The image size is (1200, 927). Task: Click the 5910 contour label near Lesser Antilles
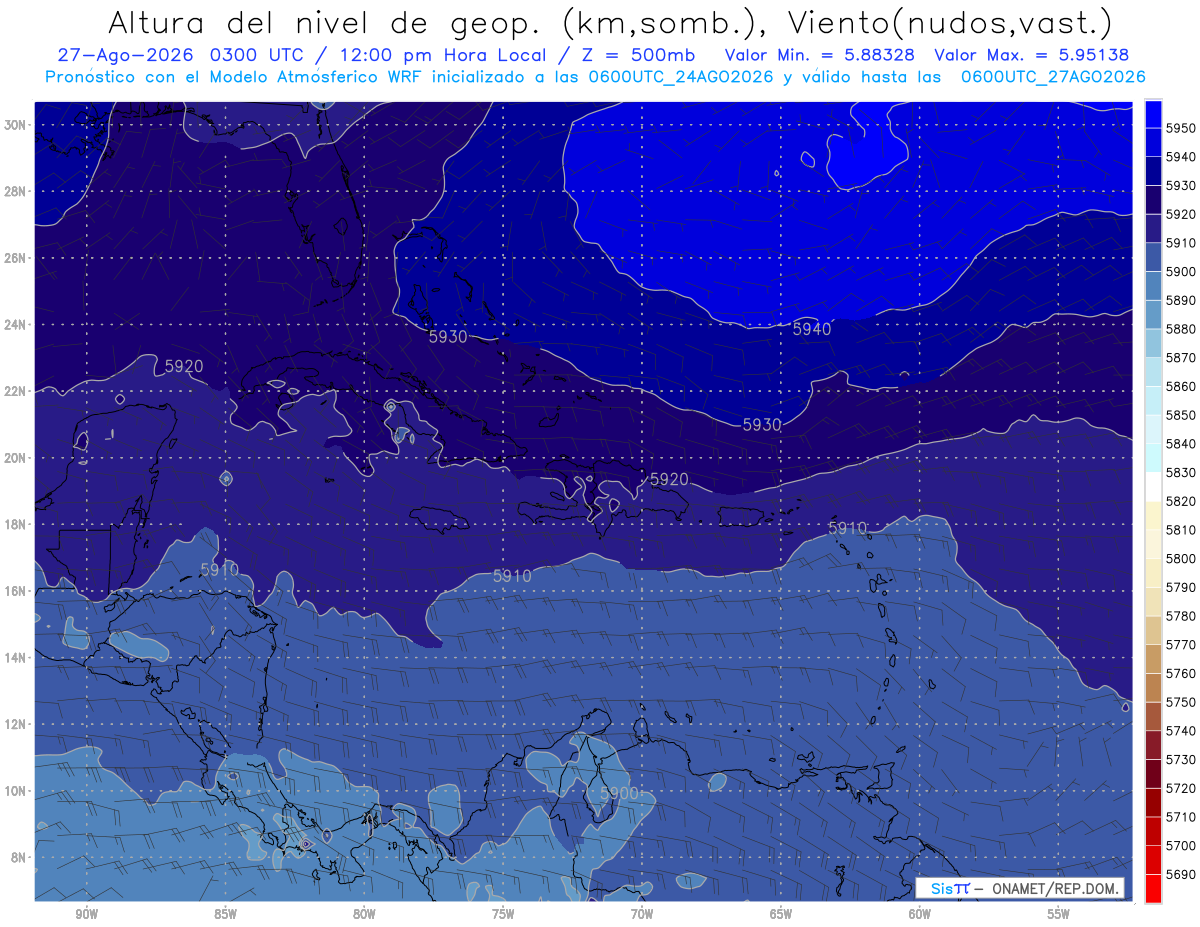coord(847,528)
